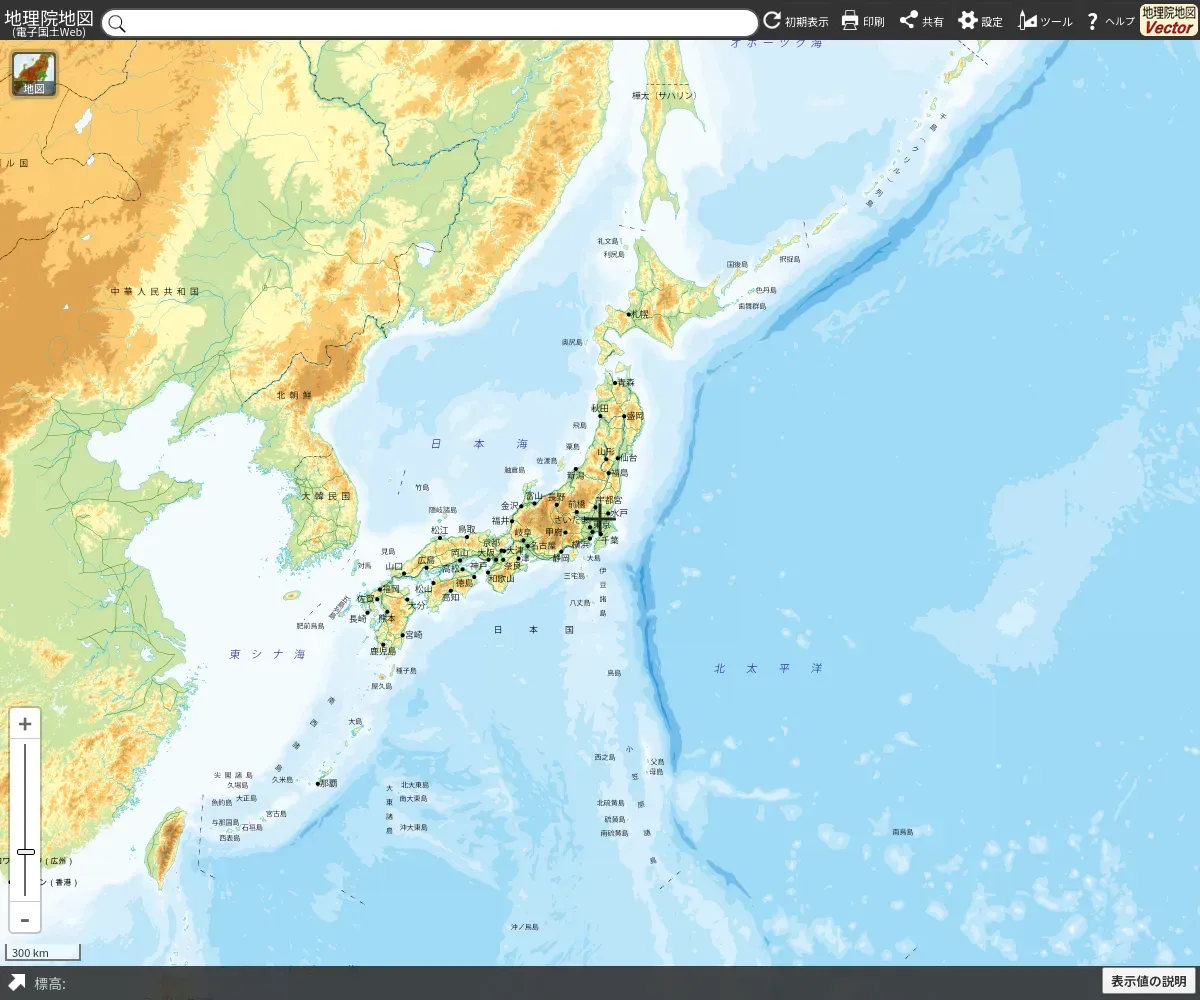Click the 札幌 city label
The image size is (1200, 1000).
(x=641, y=314)
